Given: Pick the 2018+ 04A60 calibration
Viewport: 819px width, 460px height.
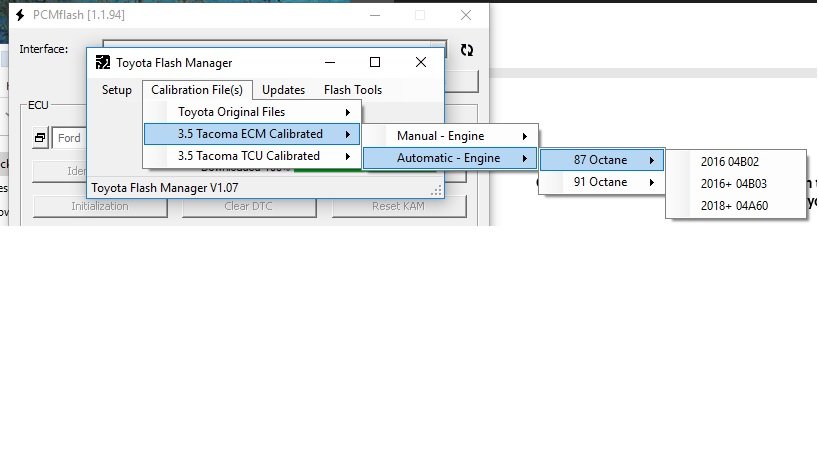Looking at the screenshot, I should (734, 206).
